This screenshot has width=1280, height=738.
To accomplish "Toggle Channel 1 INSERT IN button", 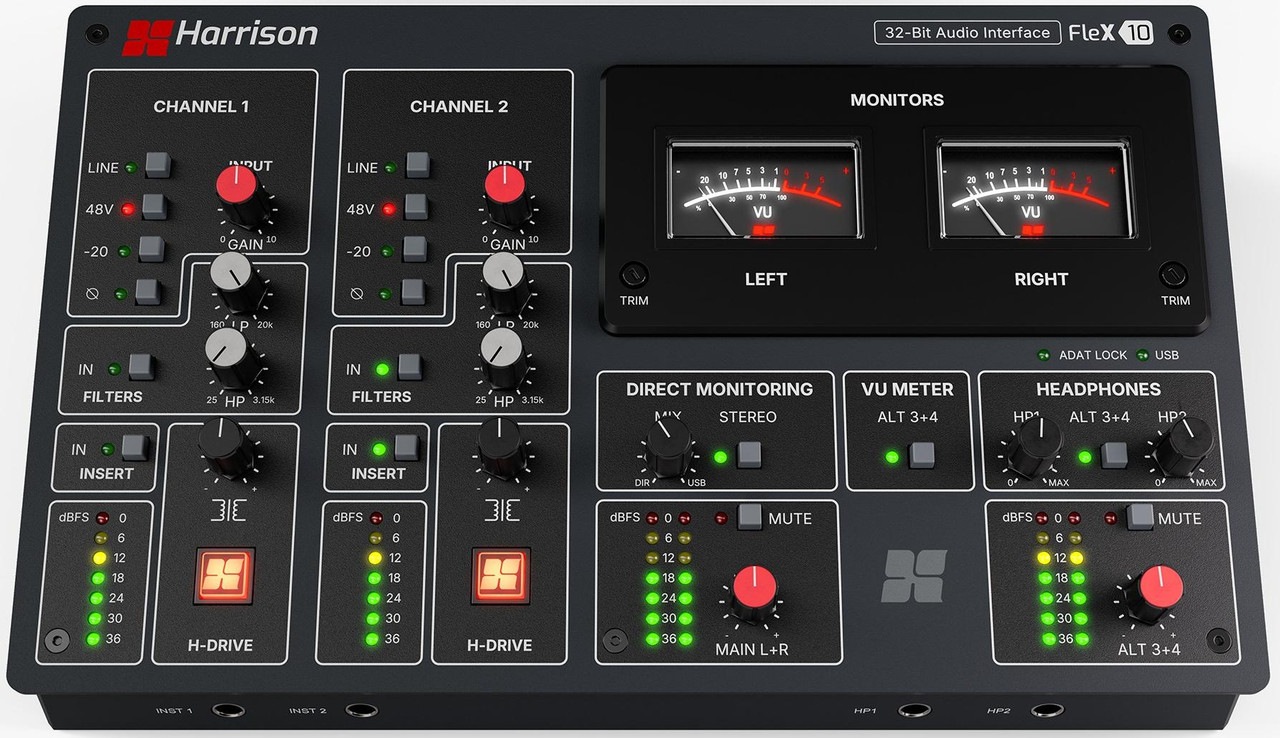I will (135, 447).
